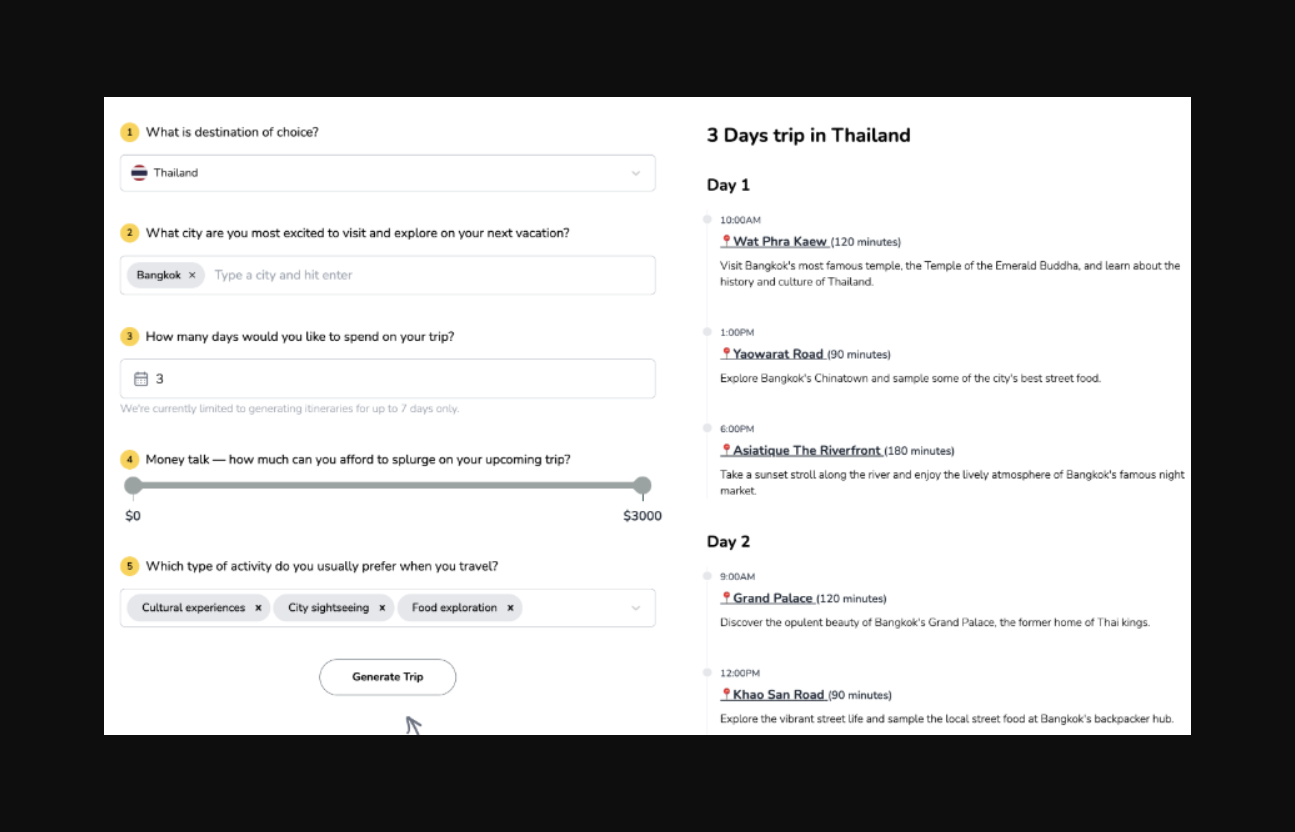Remove the City sightseeing tag
Image resolution: width=1295 pixels, height=832 pixels.
coord(382,608)
